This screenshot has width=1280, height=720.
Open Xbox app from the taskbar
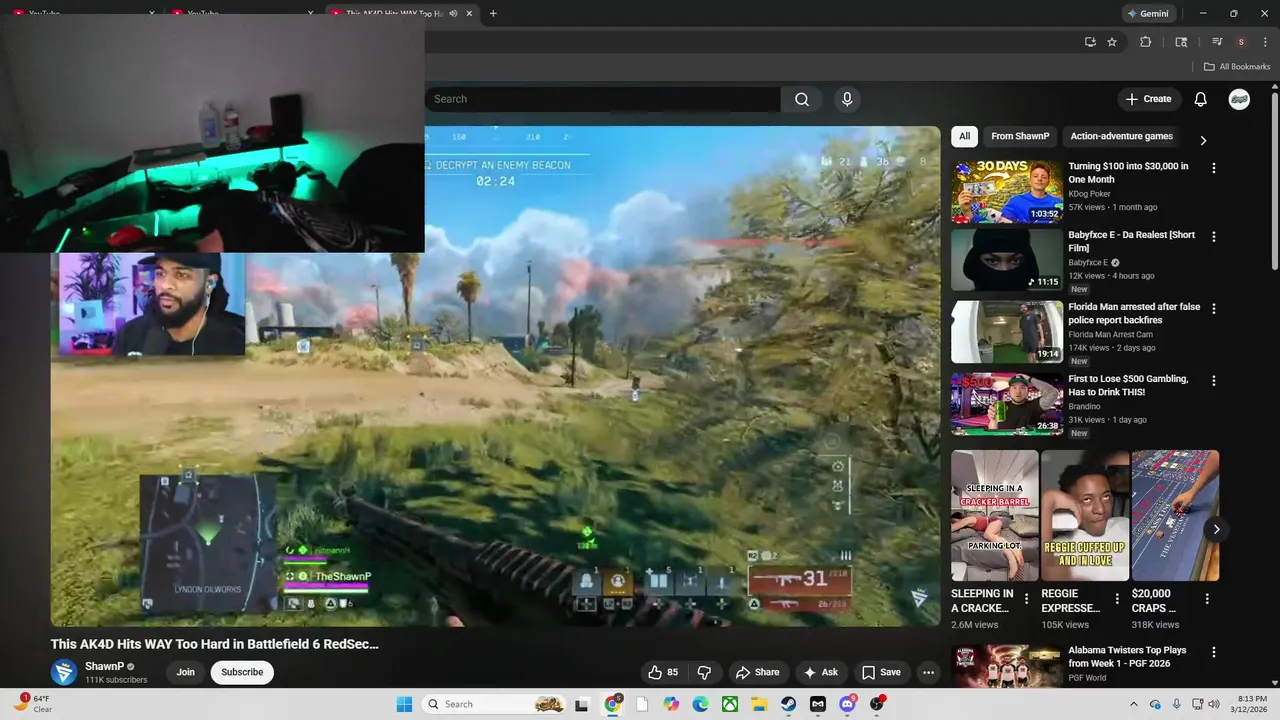pyautogui.click(x=730, y=704)
